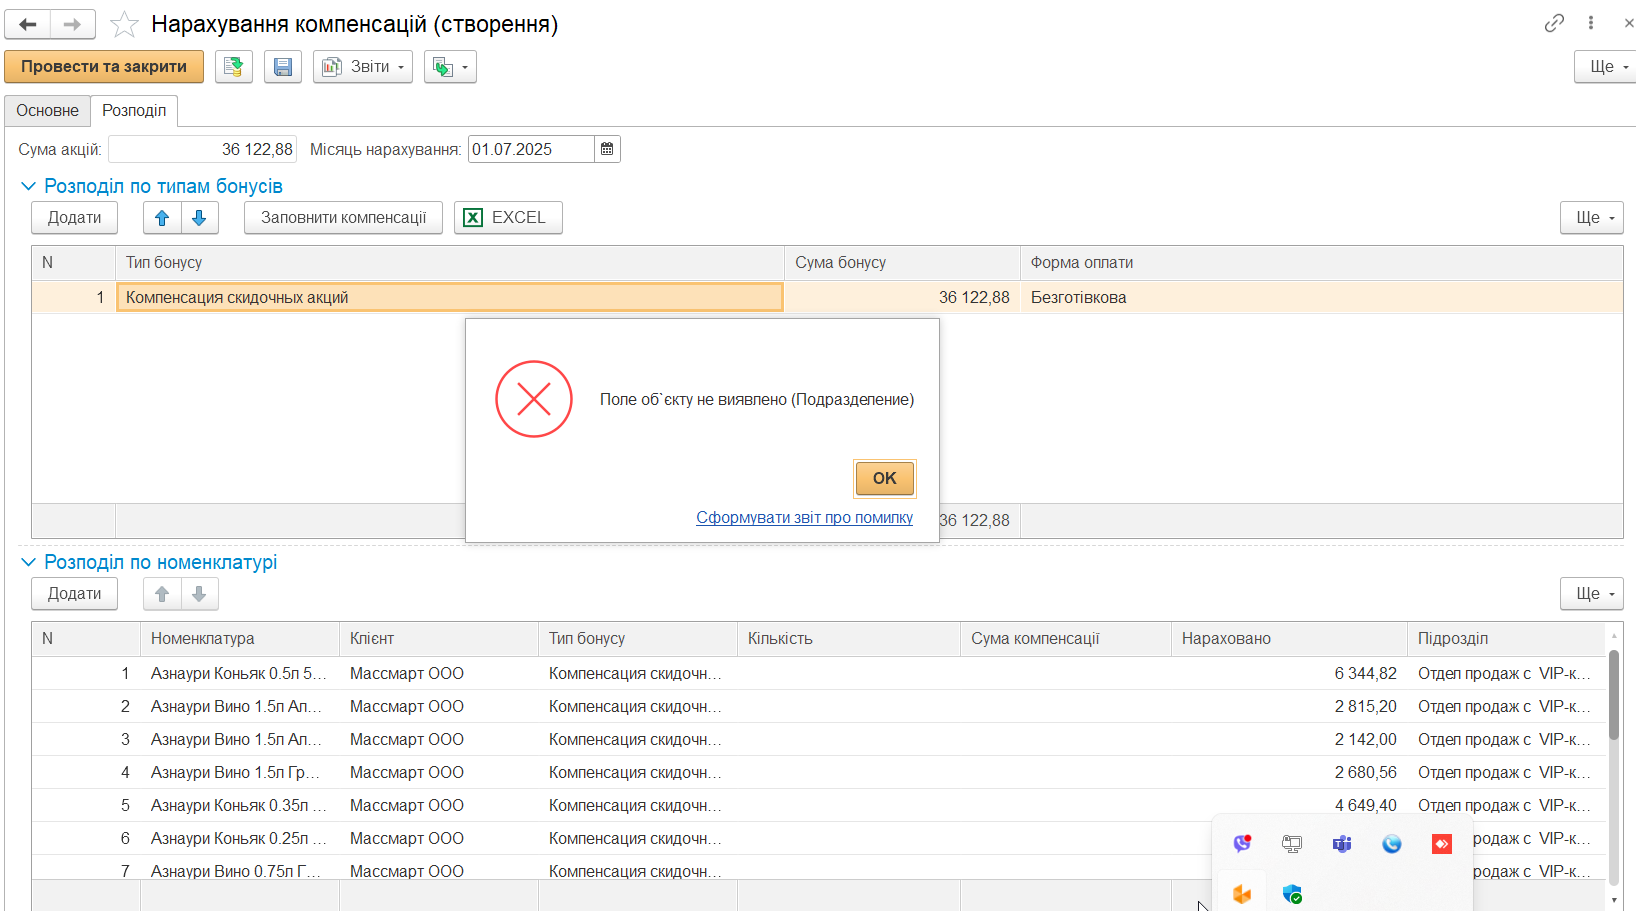Click the 6 344,82 accrued amount cell
1636x911 pixels.
(x=1289, y=674)
